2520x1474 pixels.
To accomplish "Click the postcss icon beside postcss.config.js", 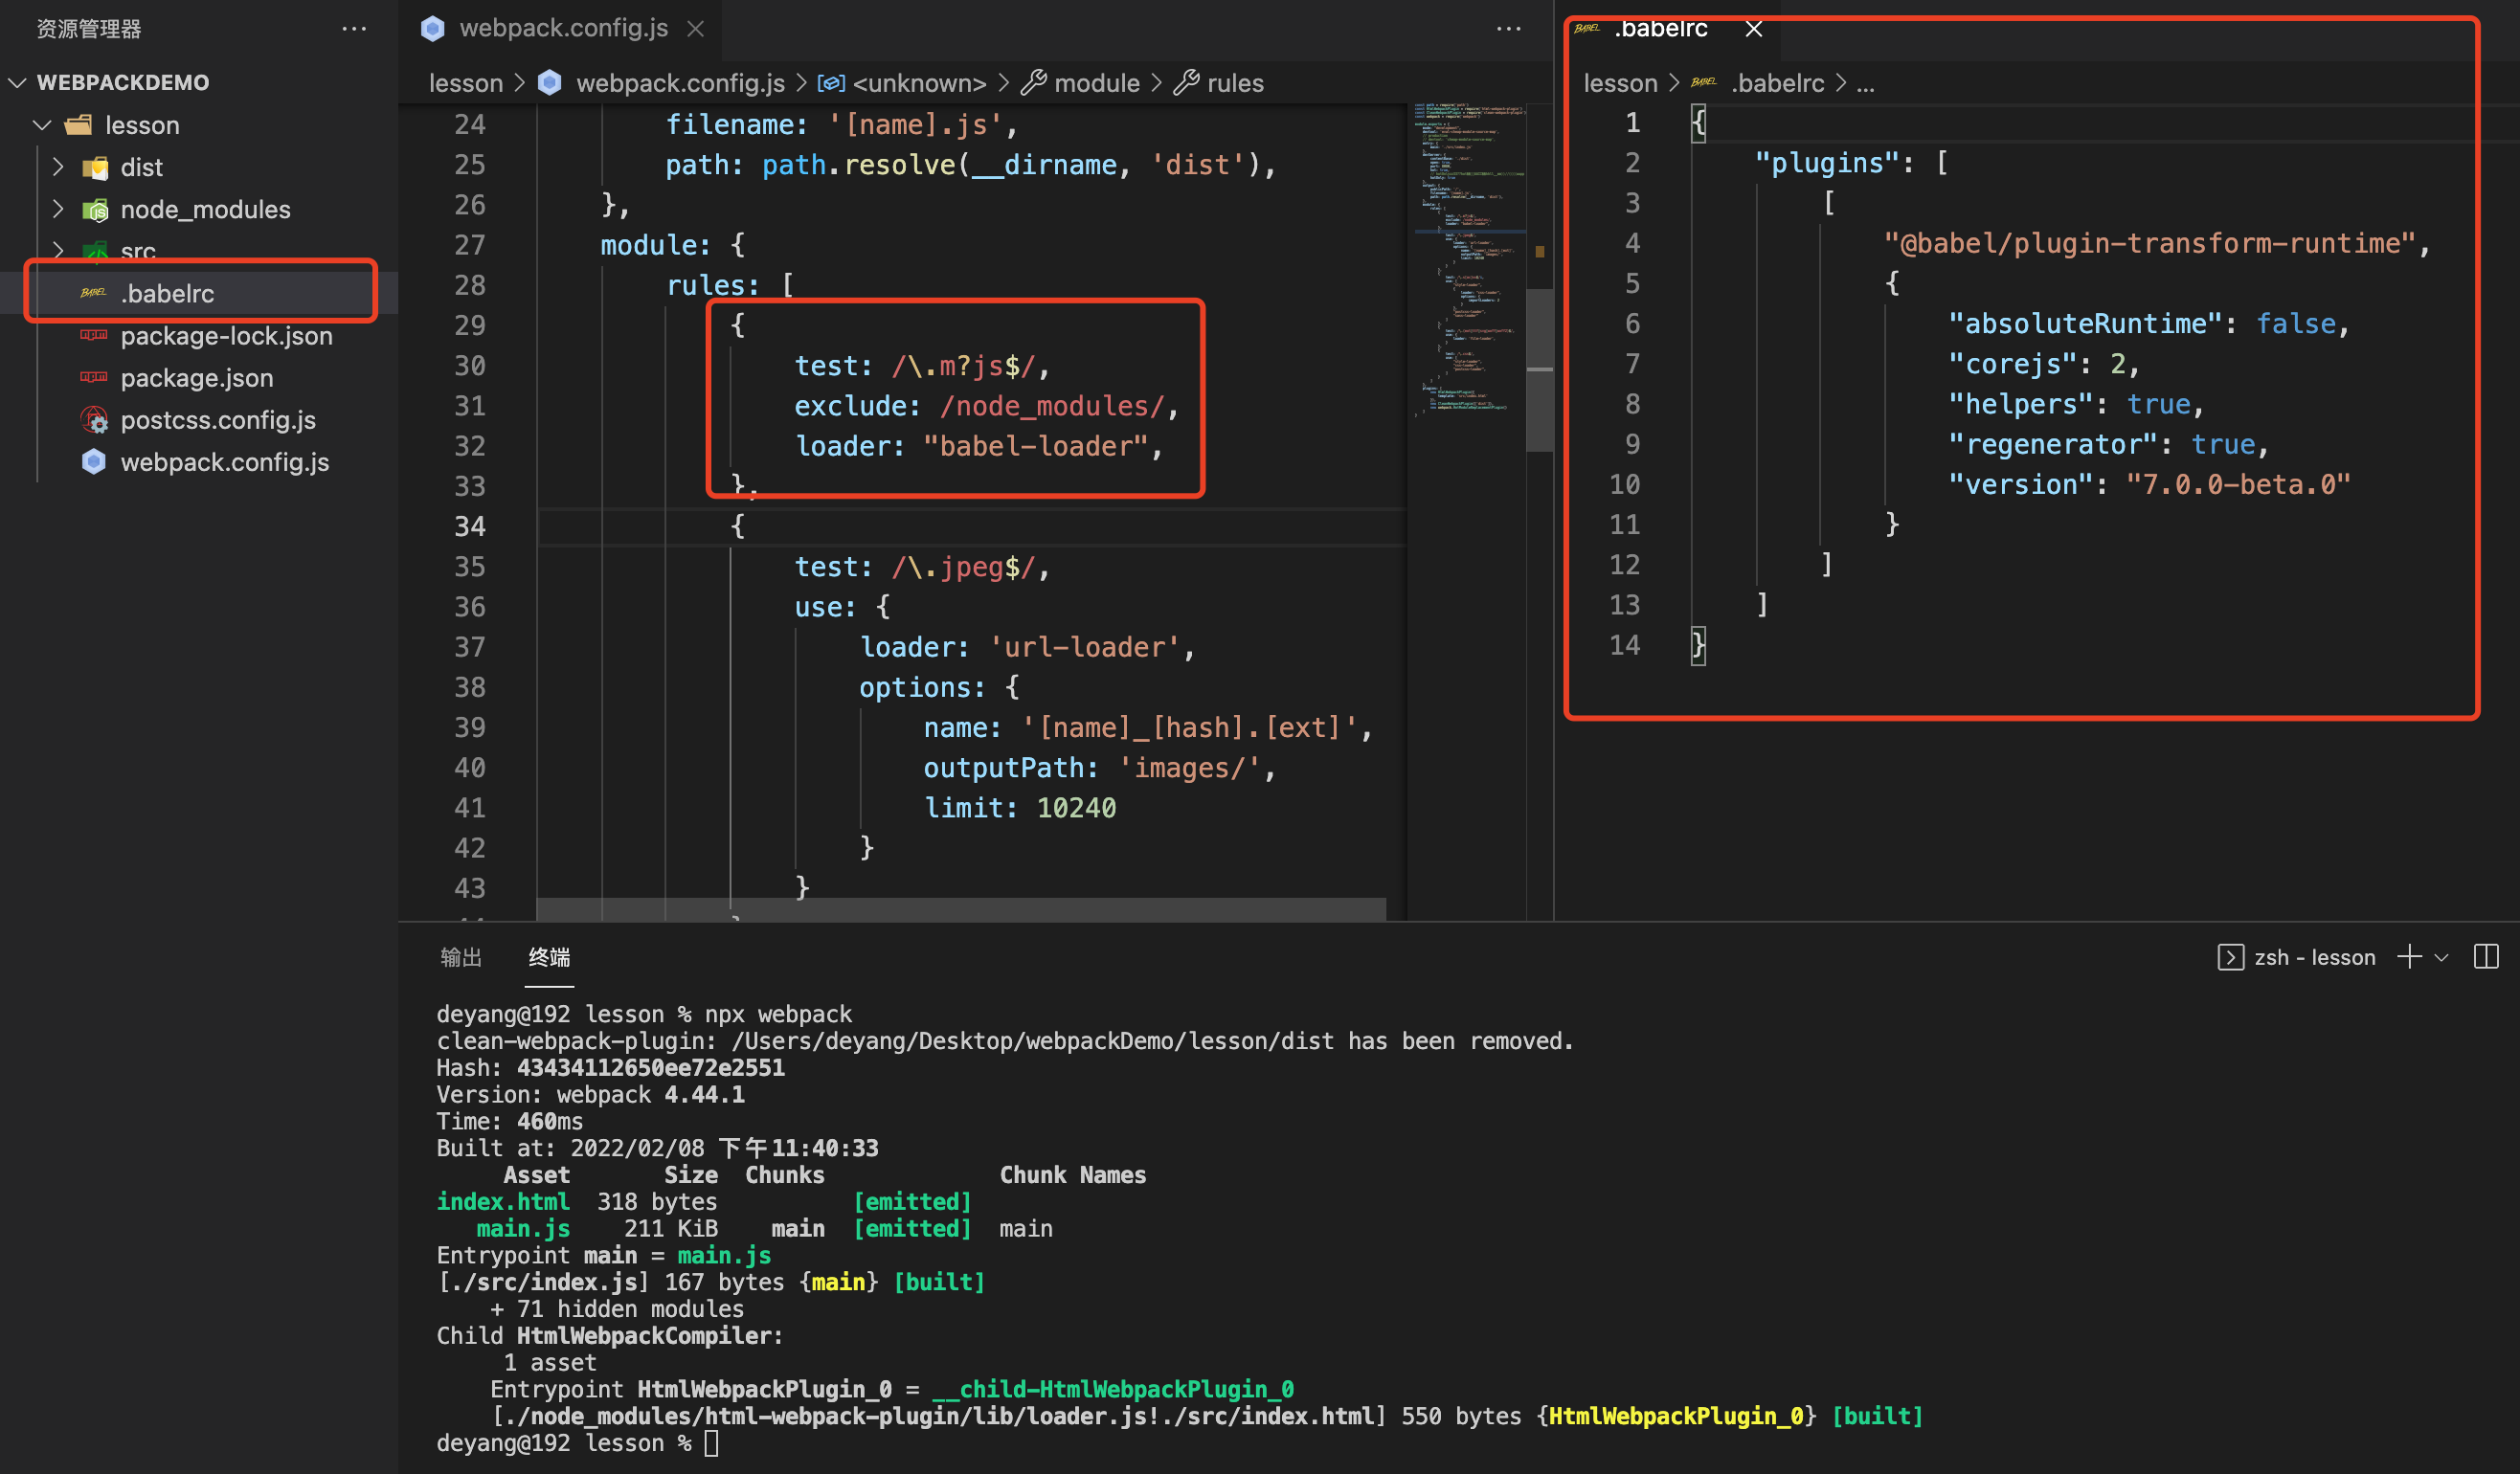I will point(94,420).
